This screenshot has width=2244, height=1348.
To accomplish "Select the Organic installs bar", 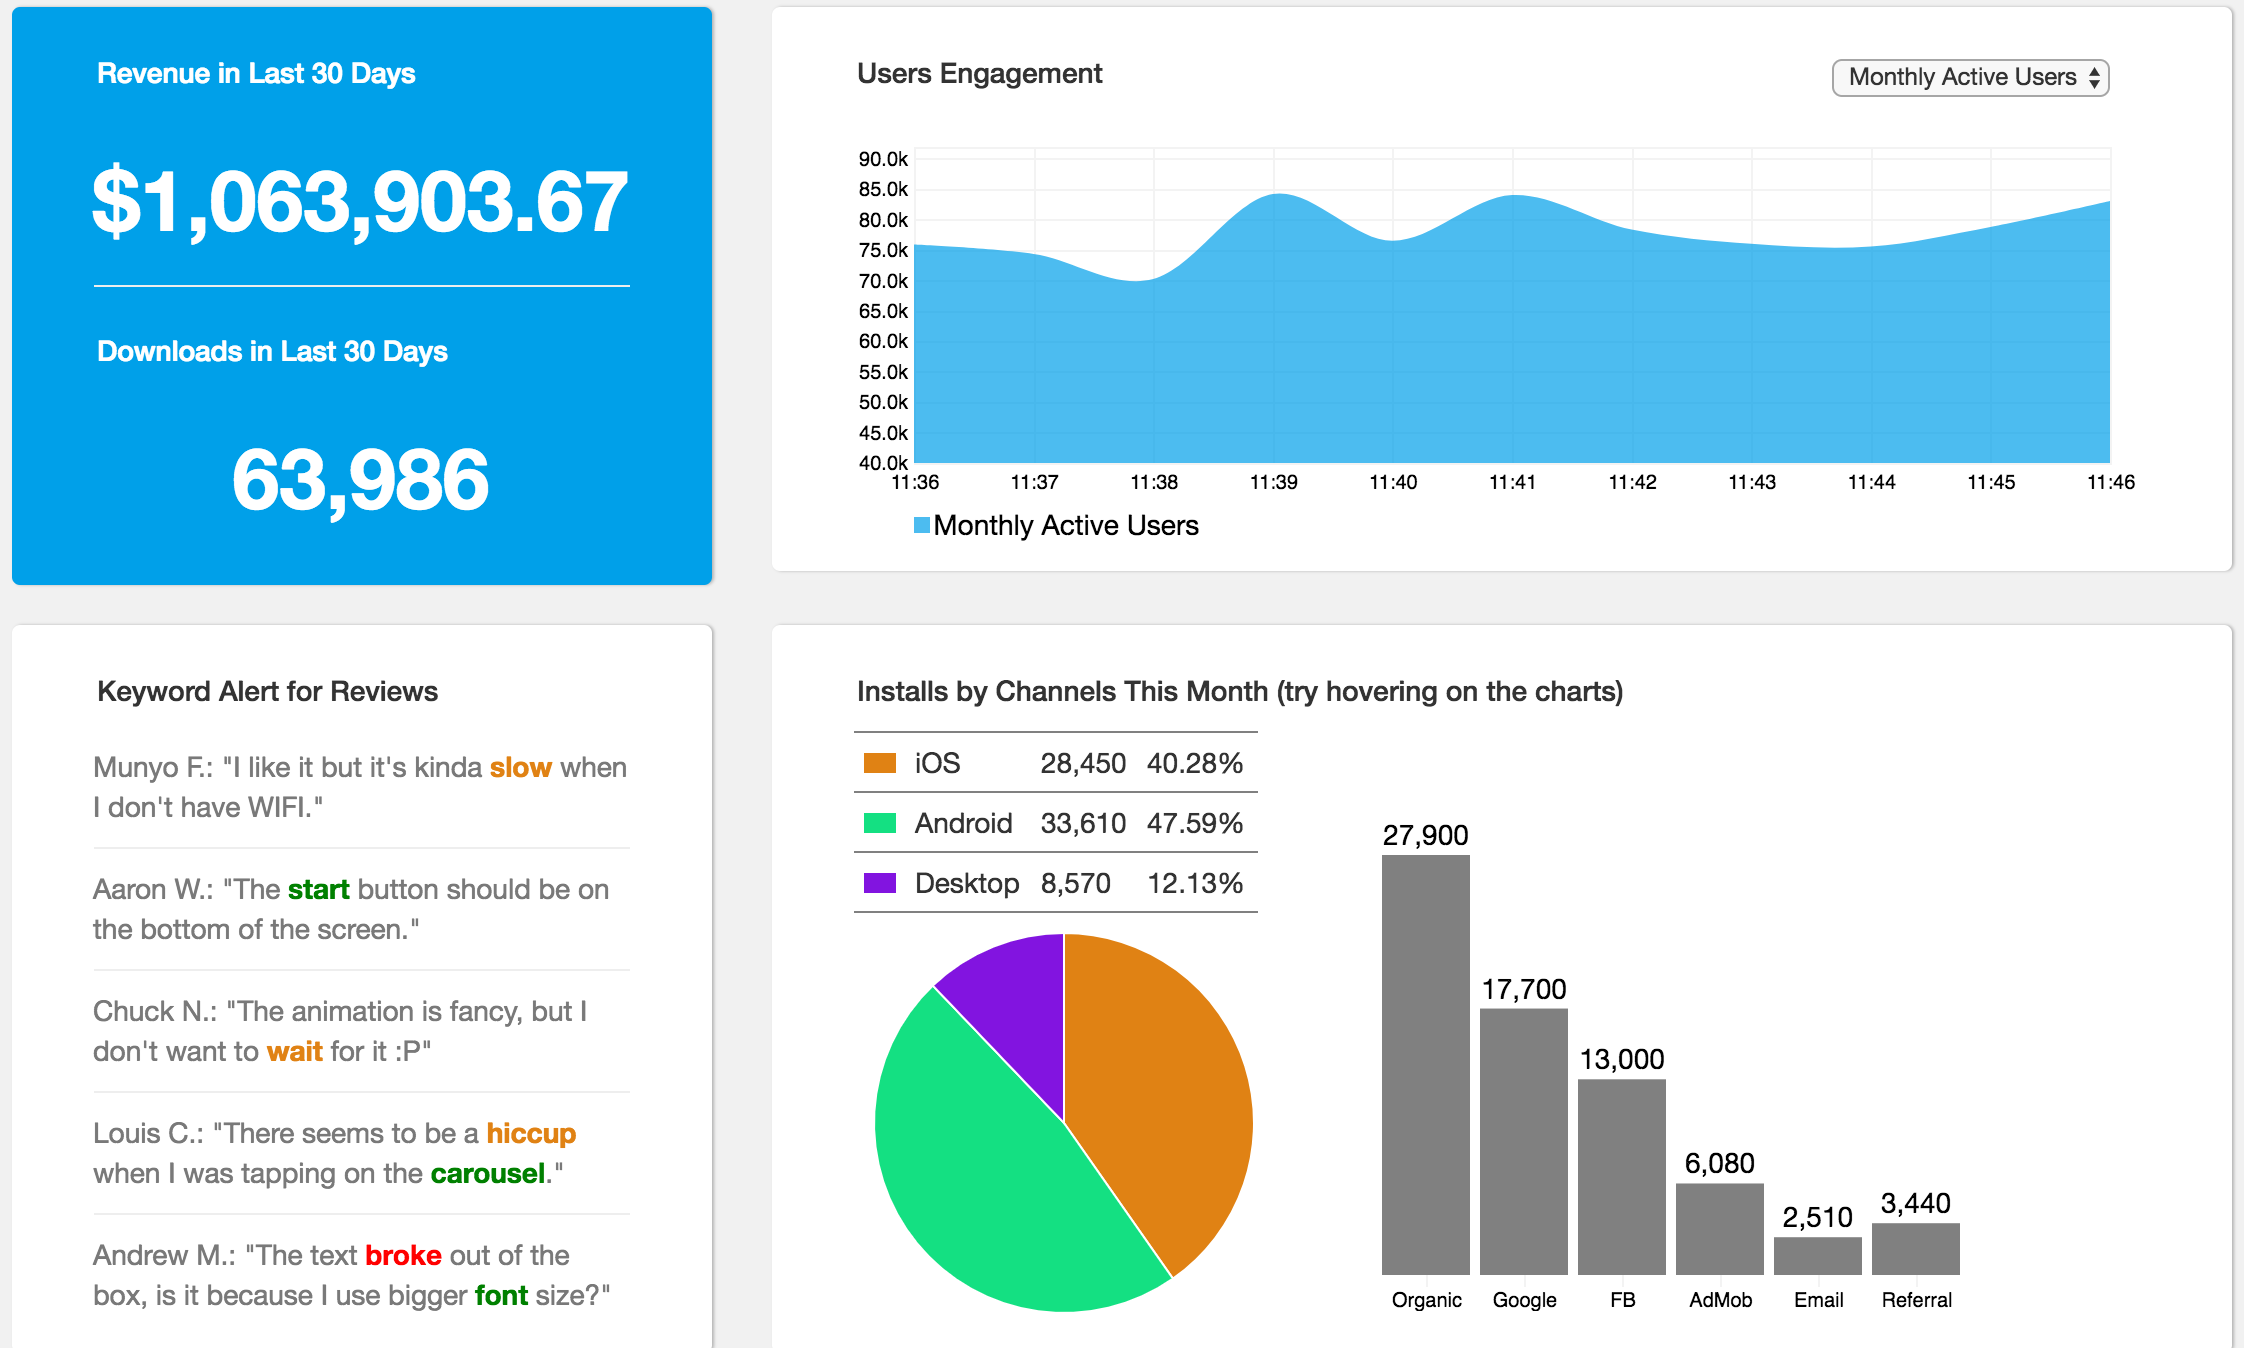I will point(1426,1065).
